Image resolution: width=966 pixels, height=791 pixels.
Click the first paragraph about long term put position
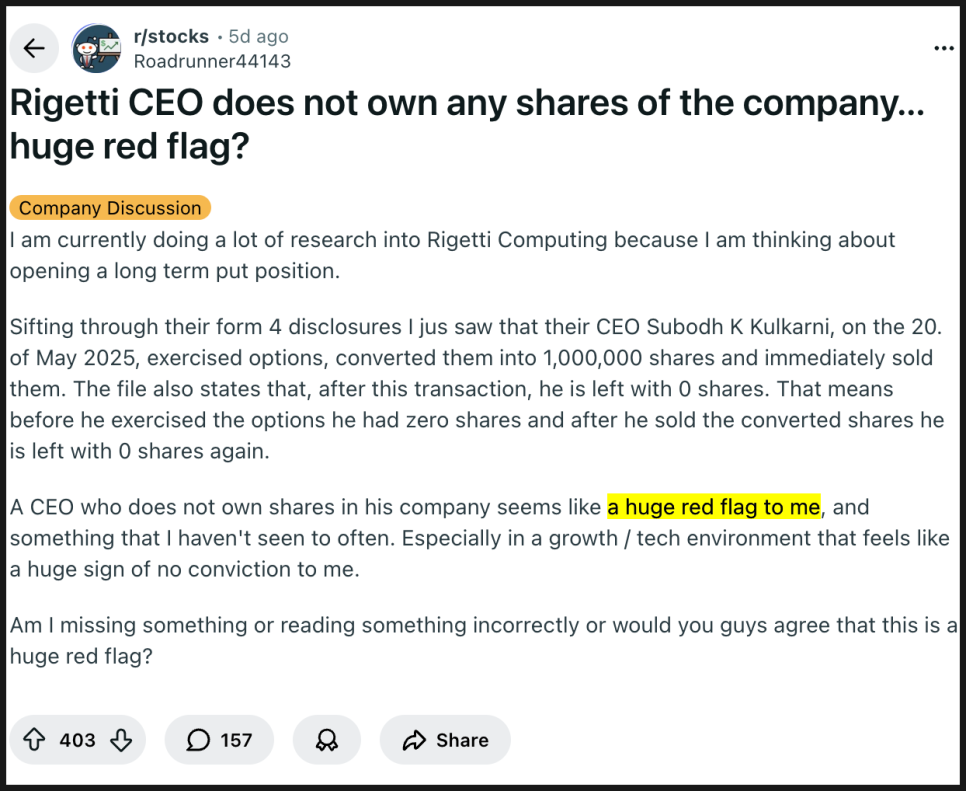[452, 255]
